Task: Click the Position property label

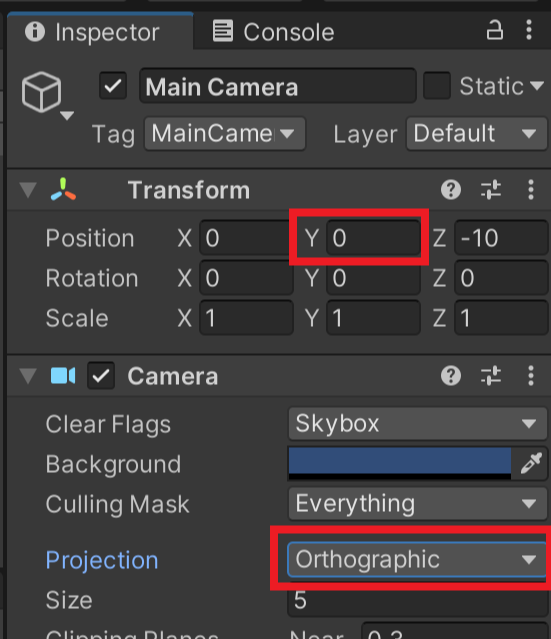Action: (x=90, y=238)
